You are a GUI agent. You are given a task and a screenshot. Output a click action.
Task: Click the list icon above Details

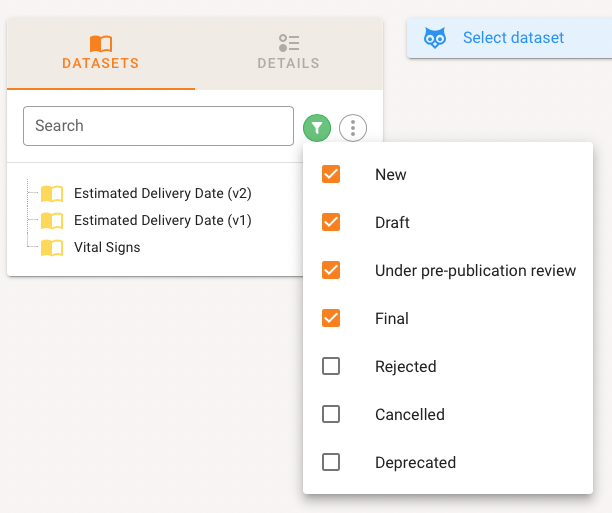point(289,43)
